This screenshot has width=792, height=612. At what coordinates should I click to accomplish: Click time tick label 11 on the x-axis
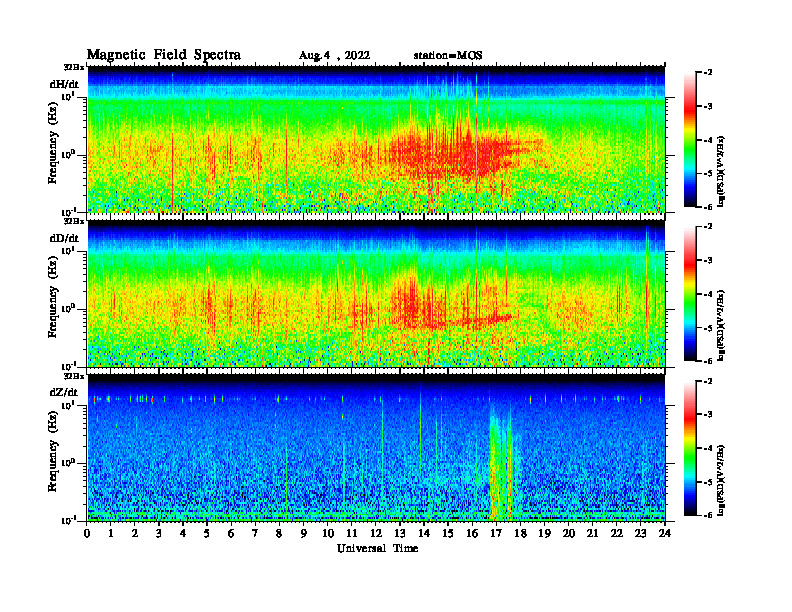click(352, 534)
